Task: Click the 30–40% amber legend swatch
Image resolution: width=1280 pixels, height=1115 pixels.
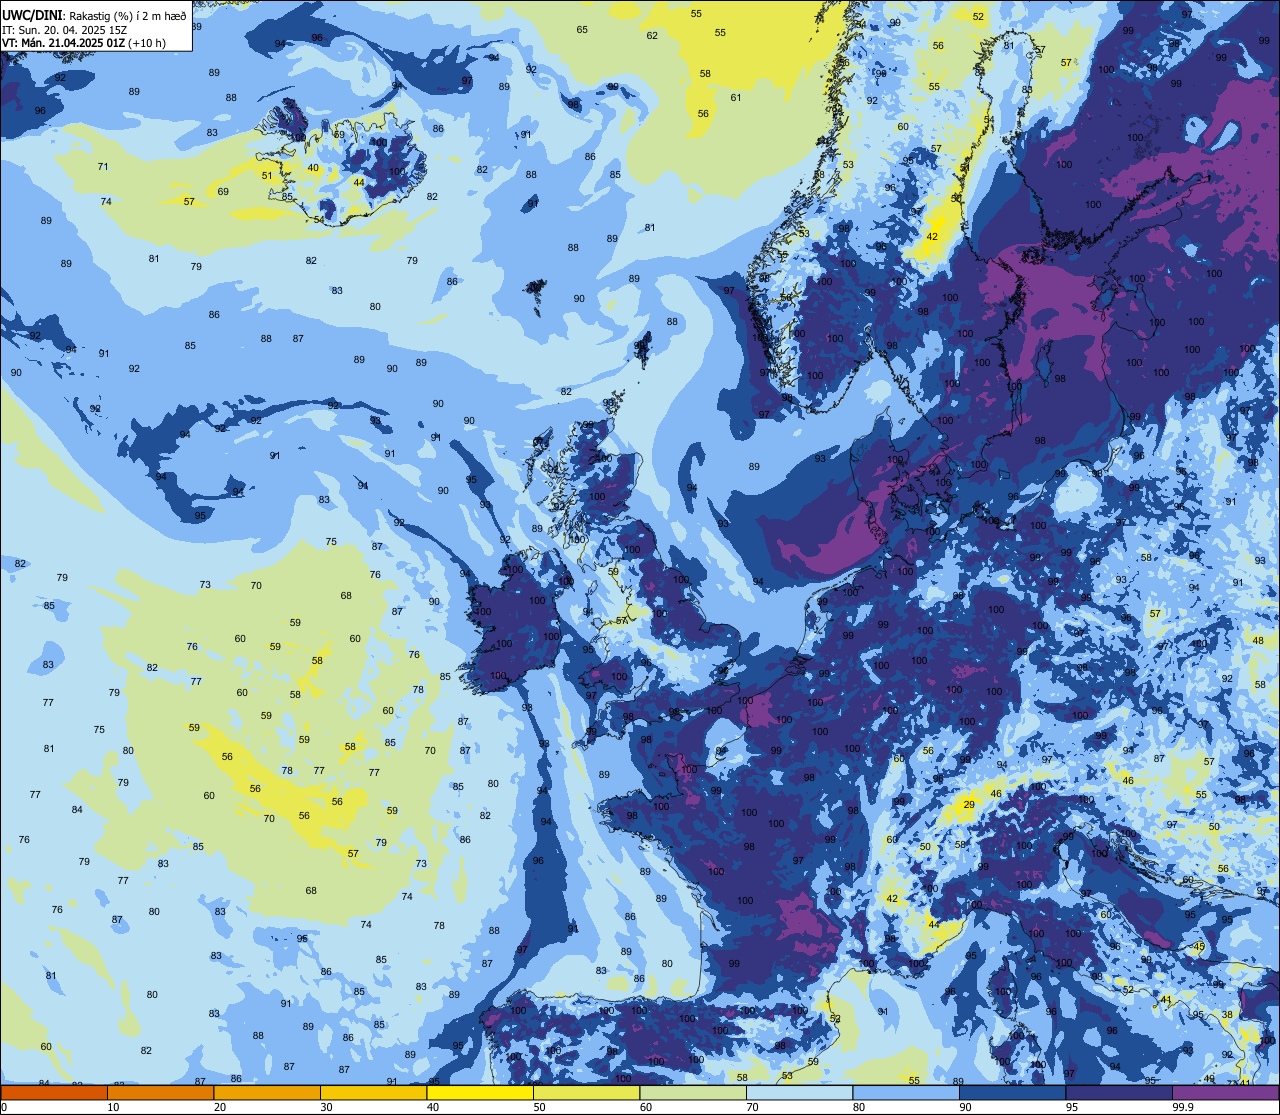Action: [373, 1092]
